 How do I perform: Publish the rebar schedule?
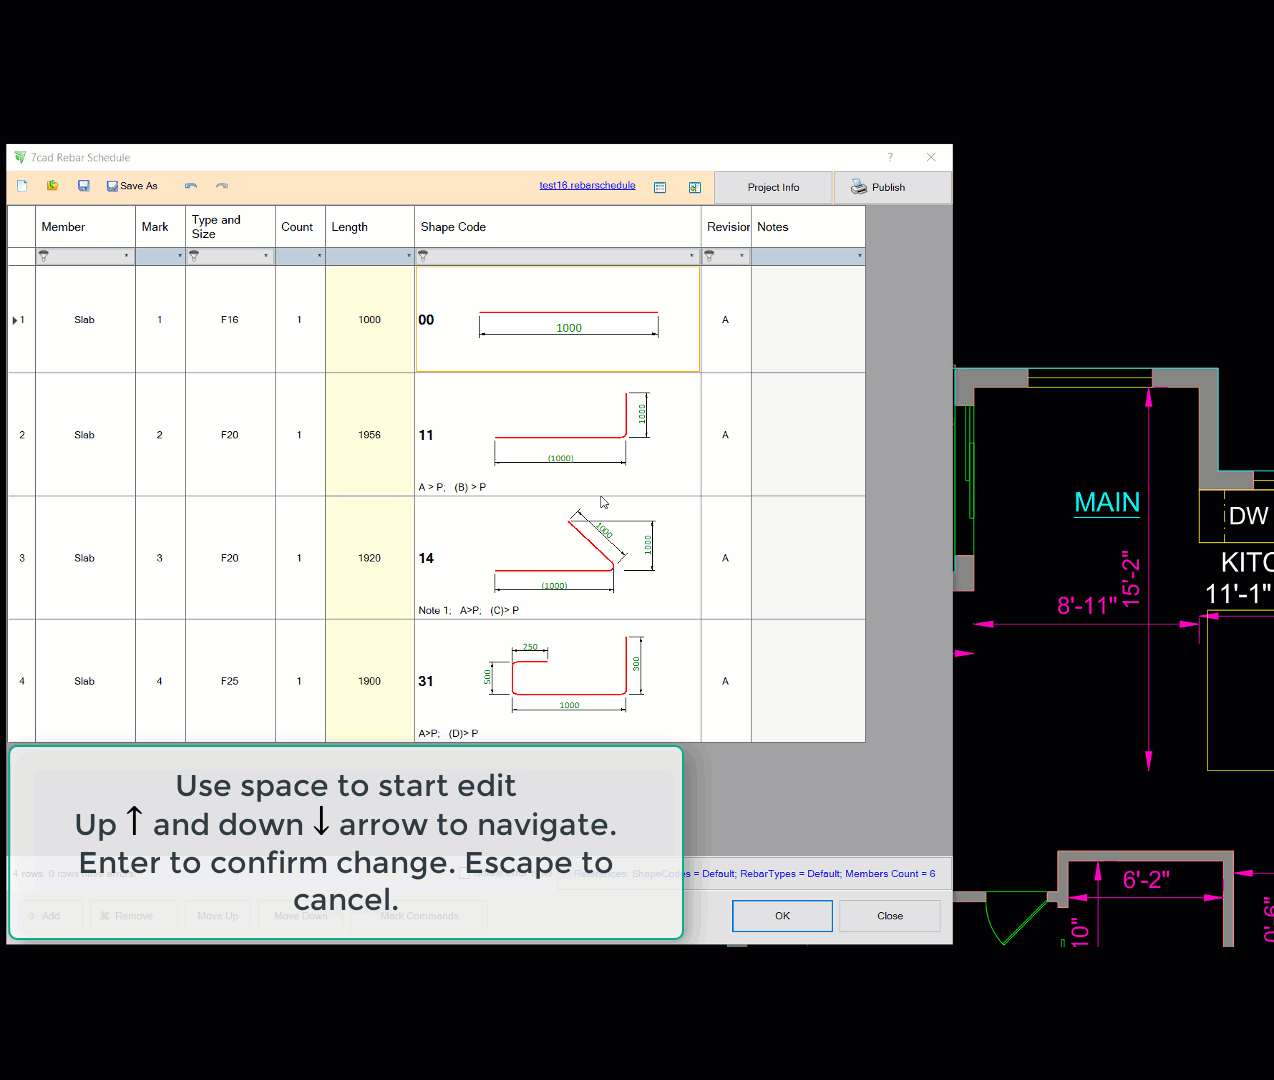click(892, 187)
